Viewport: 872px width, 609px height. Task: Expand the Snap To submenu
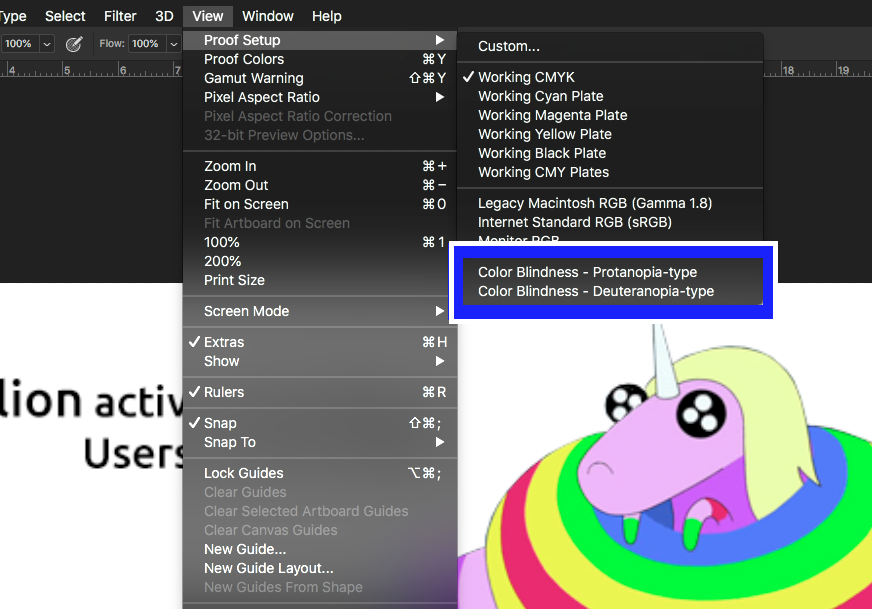(320, 442)
